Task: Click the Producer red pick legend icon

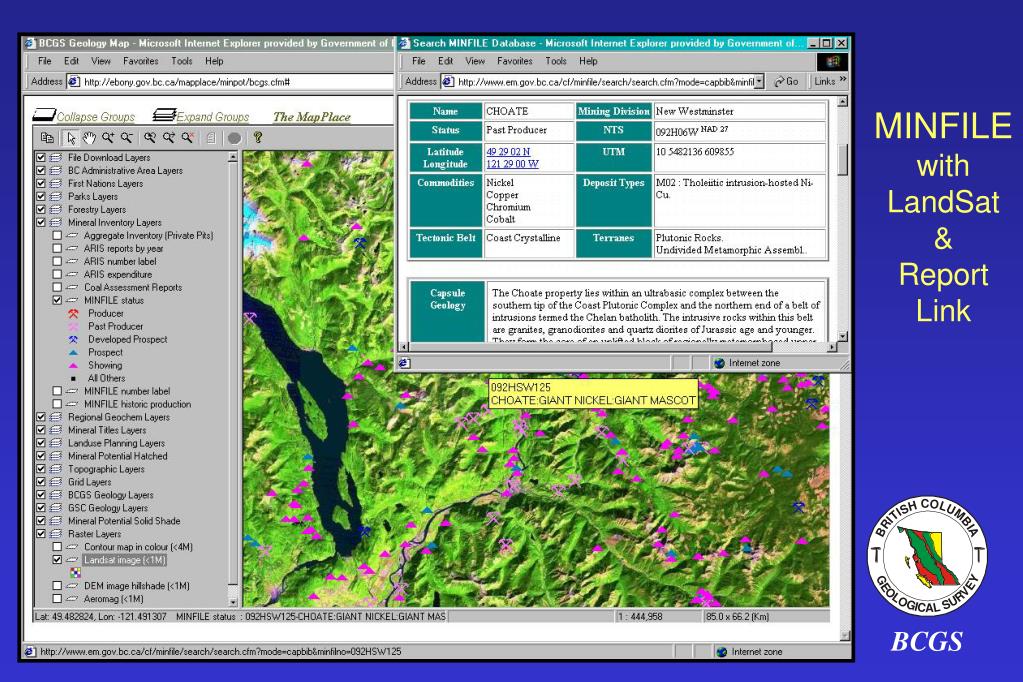Action: pyautogui.click(x=73, y=313)
